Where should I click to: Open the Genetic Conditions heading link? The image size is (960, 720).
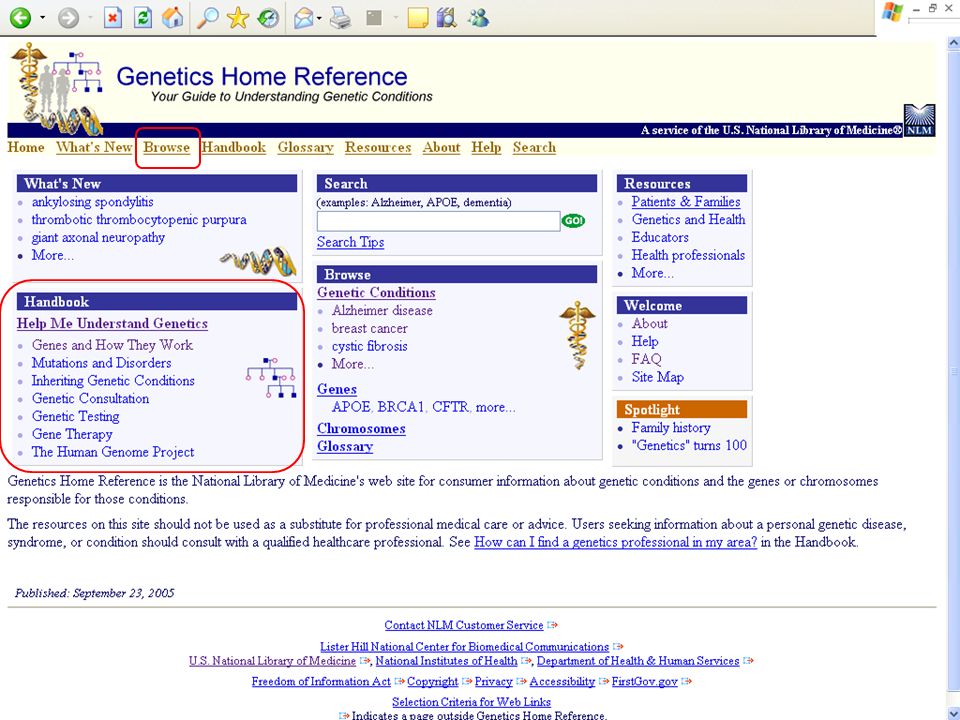376,293
